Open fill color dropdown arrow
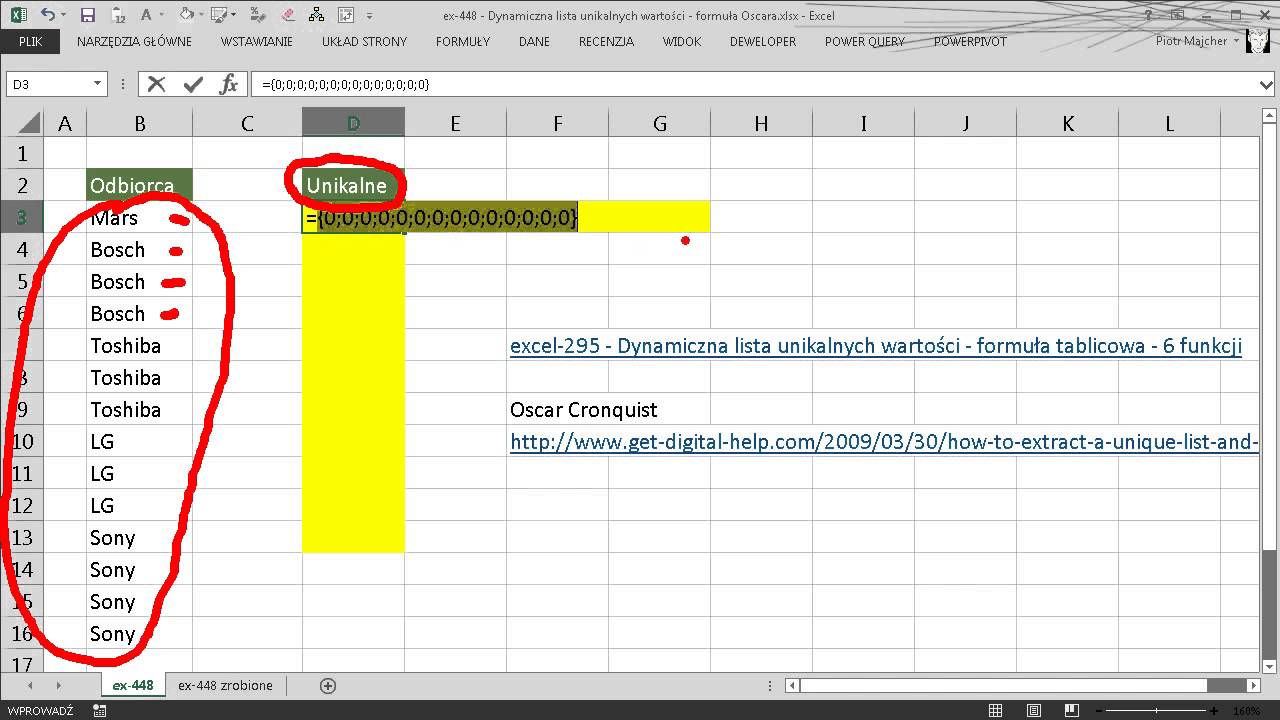Viewport: 1280px width, 720px height. [202, 16]
